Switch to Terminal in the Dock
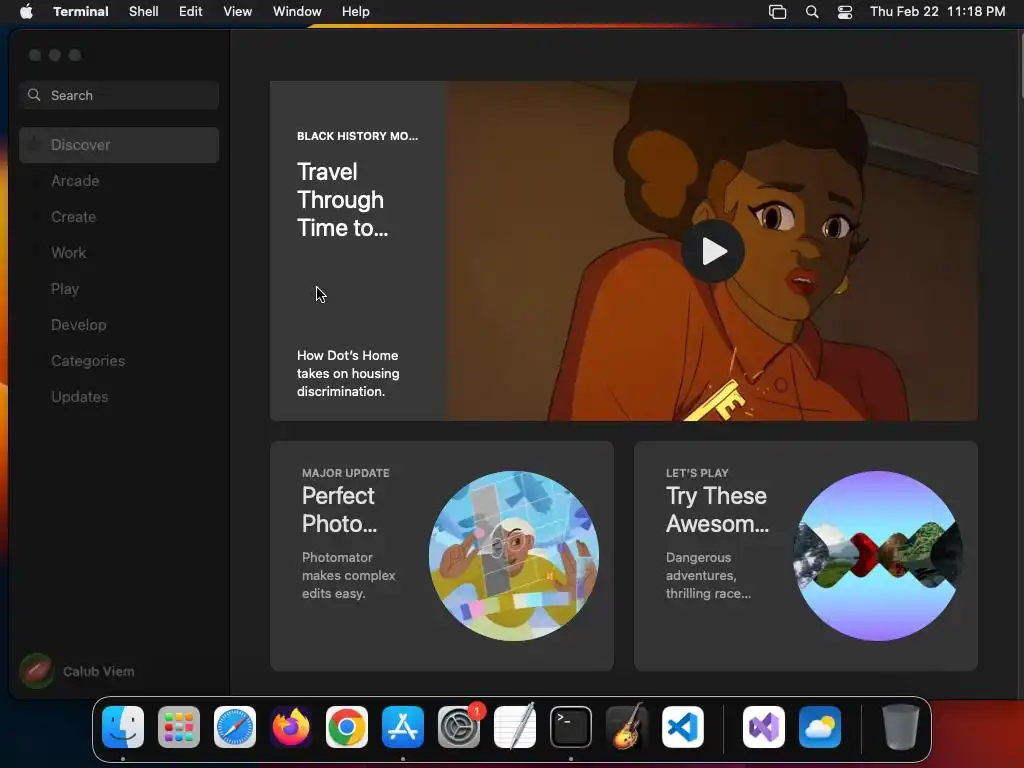The width and height of the screenshot is (1024, 768). click(x=571, y=727)
